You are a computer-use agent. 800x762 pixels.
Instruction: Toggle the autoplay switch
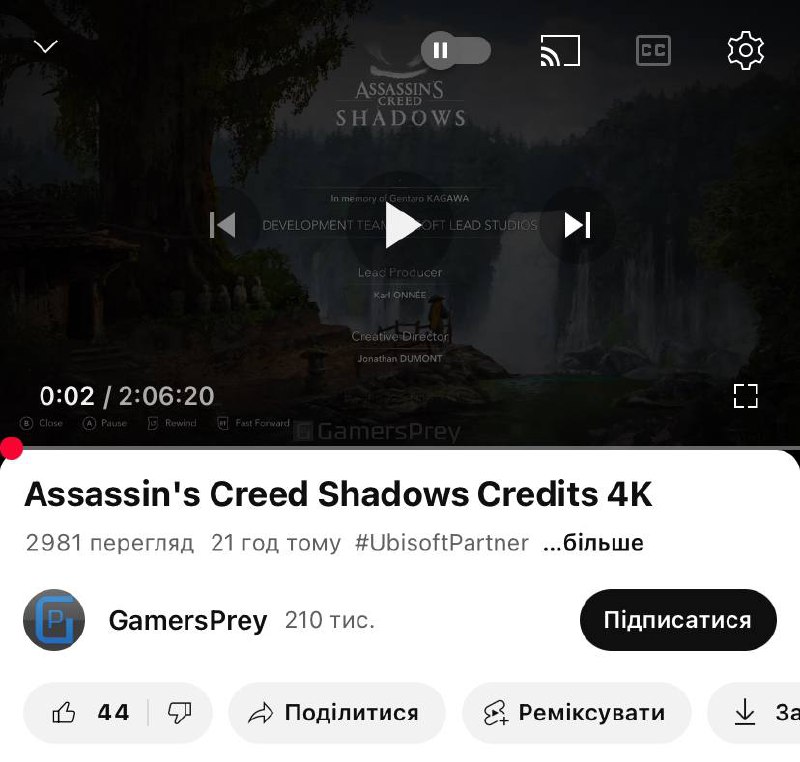point(456,50)
